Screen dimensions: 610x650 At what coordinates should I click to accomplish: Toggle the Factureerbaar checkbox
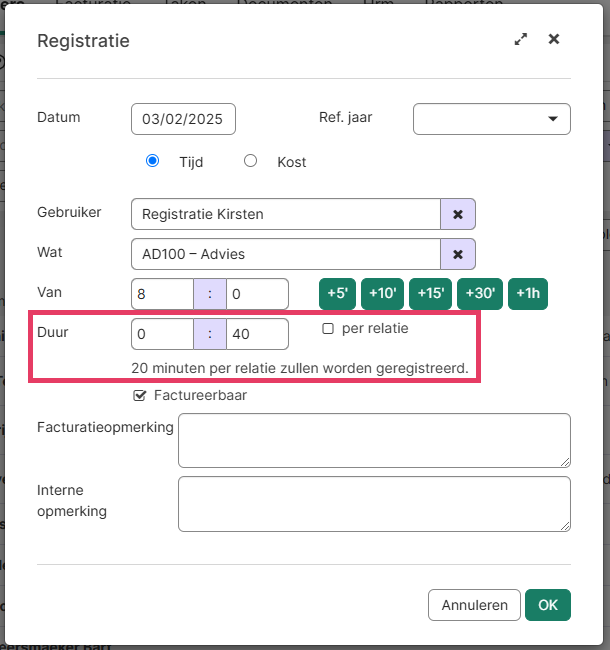[x=141, y=396]
